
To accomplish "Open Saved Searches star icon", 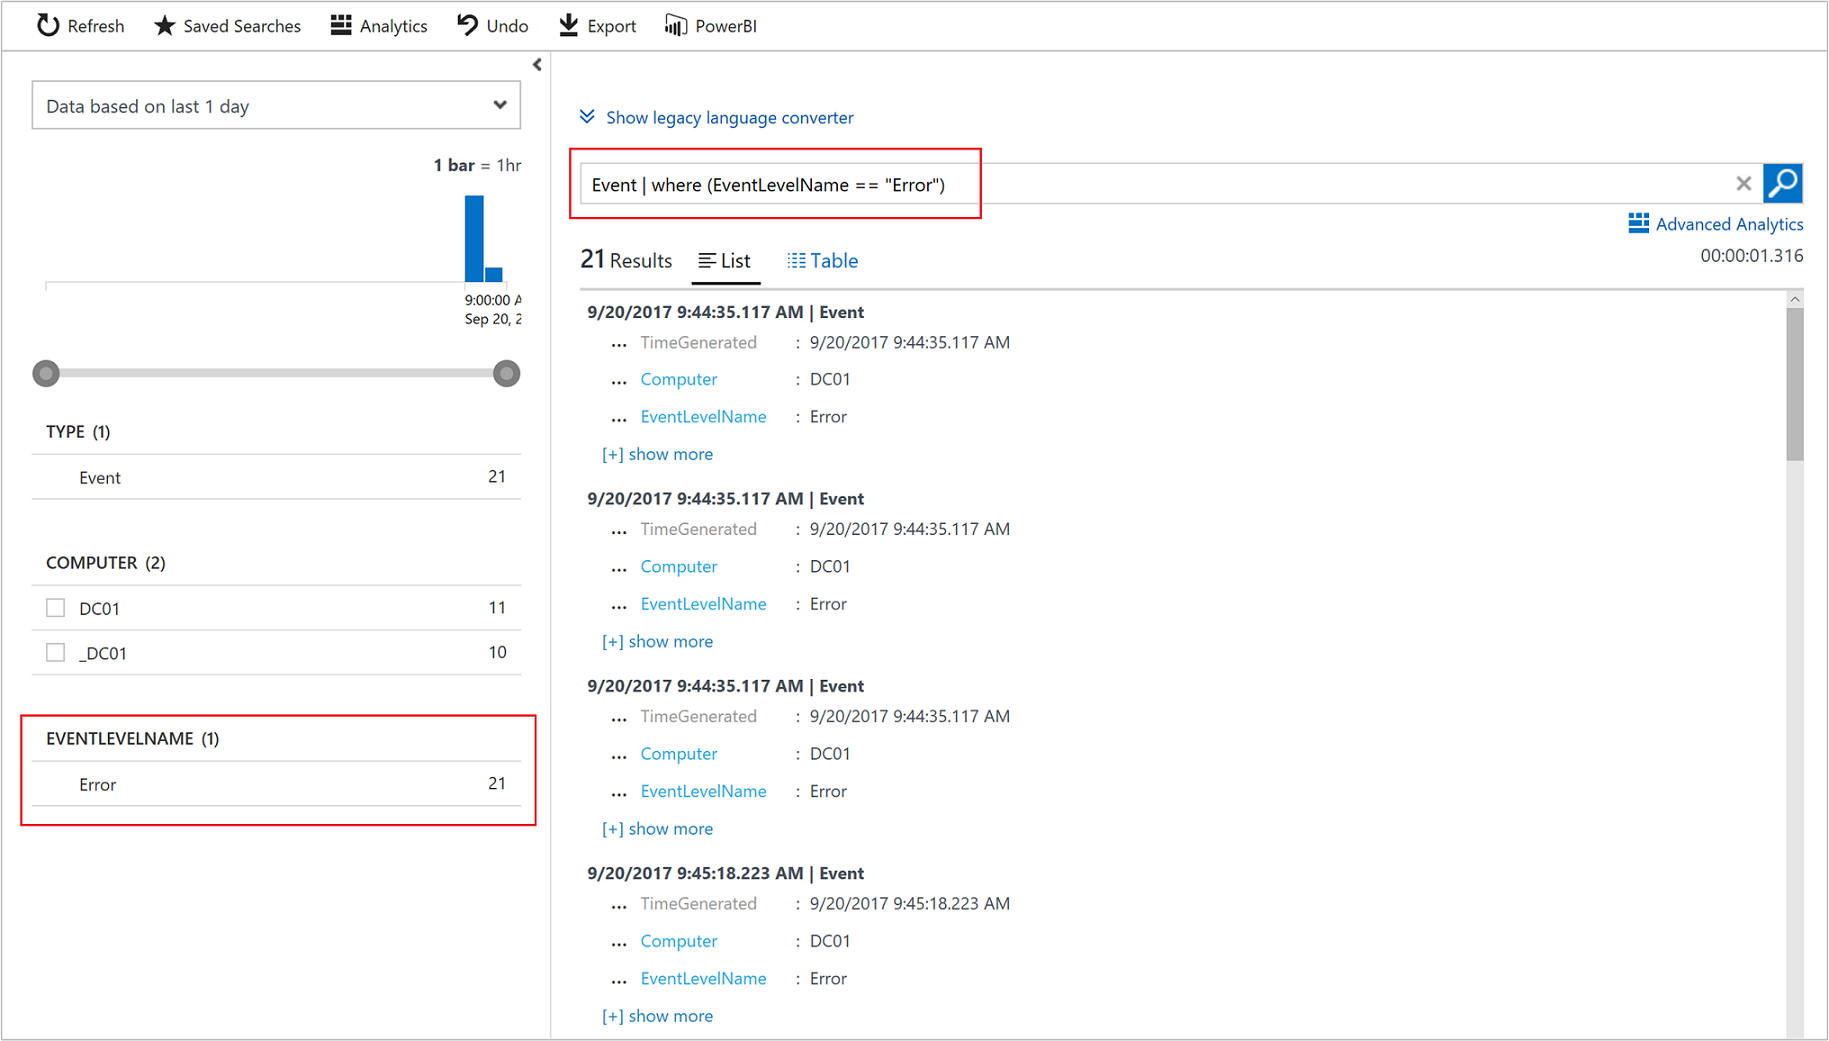I will [165, 25].
